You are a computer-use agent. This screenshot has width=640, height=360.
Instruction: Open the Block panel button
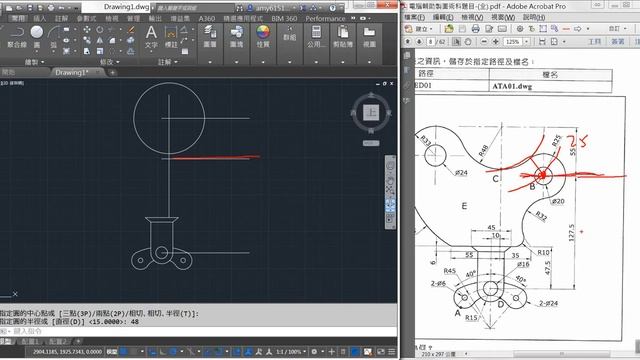click(236, 37)
